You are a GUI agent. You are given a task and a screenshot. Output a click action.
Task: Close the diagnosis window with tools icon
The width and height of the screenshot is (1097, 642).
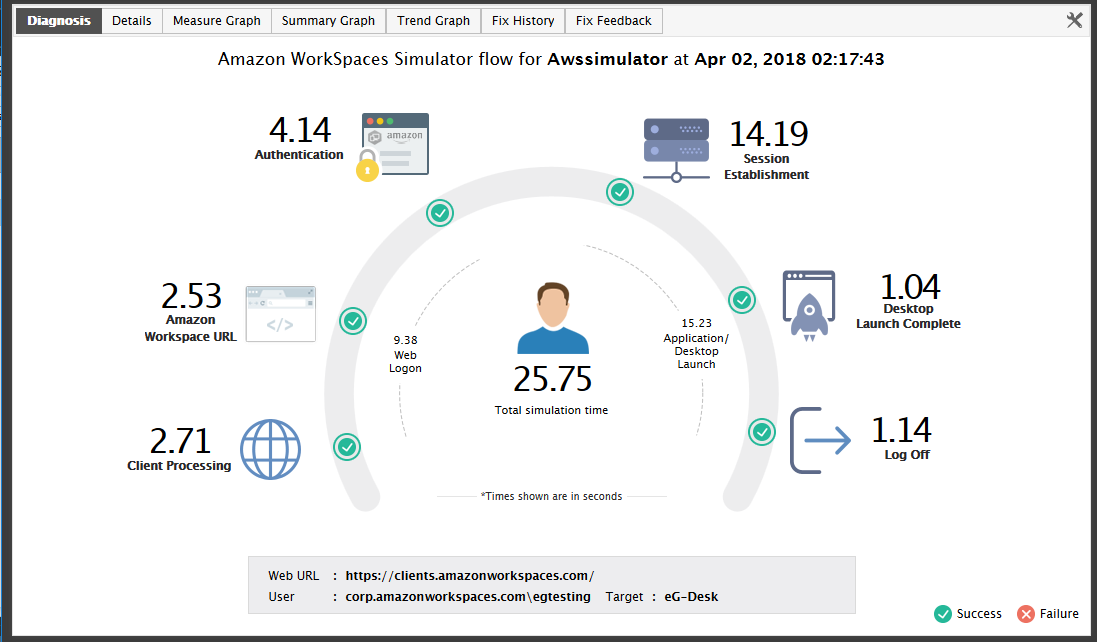coord(1075,20)
